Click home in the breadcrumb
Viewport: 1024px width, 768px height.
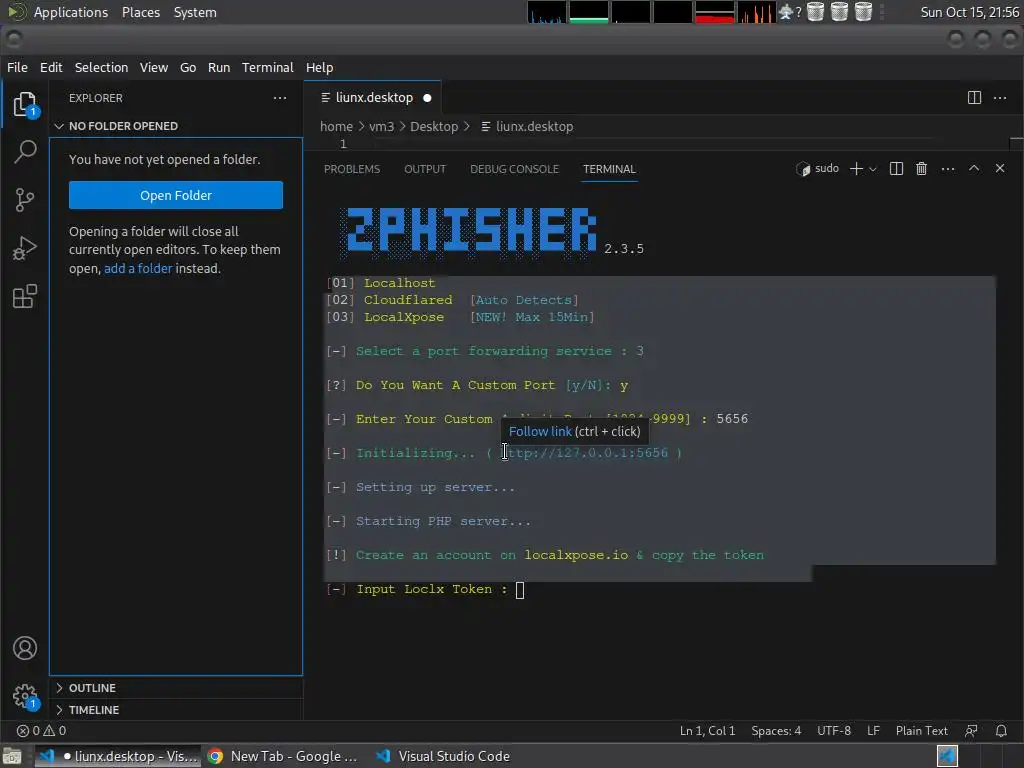tap(336, 127)
